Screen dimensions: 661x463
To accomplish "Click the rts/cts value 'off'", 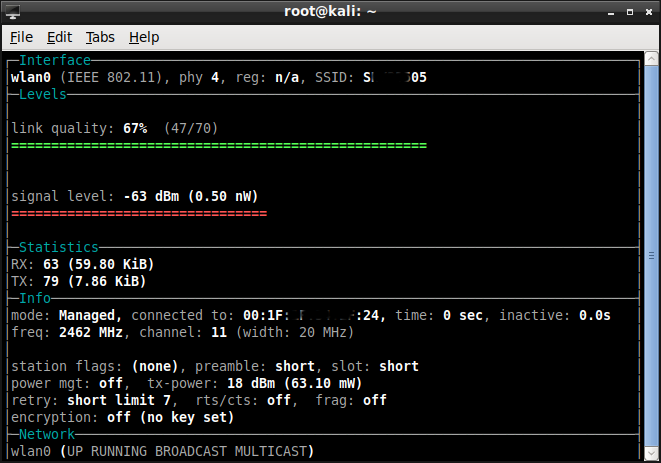I will pos(279,400).
